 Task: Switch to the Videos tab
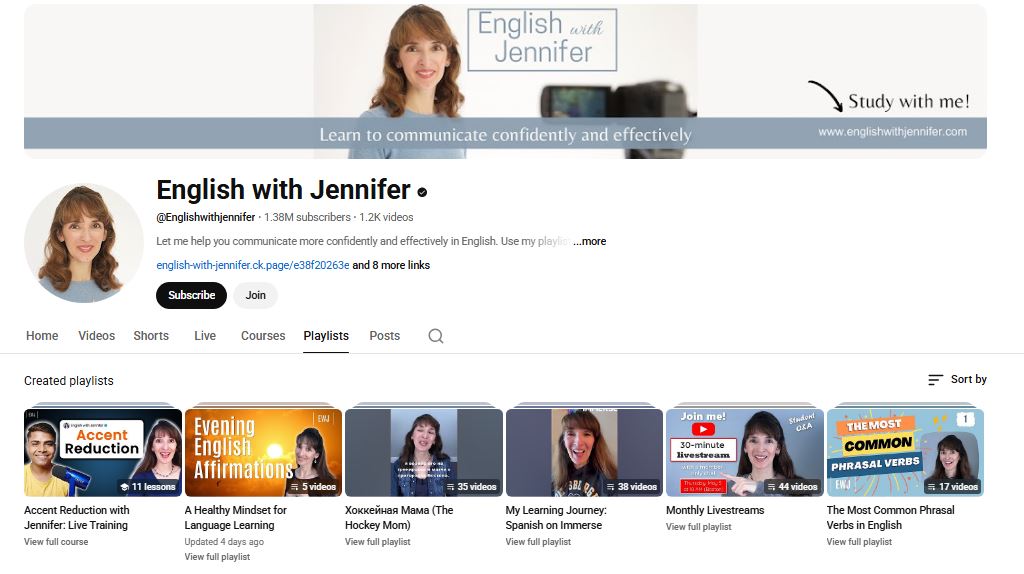[96, 336]
